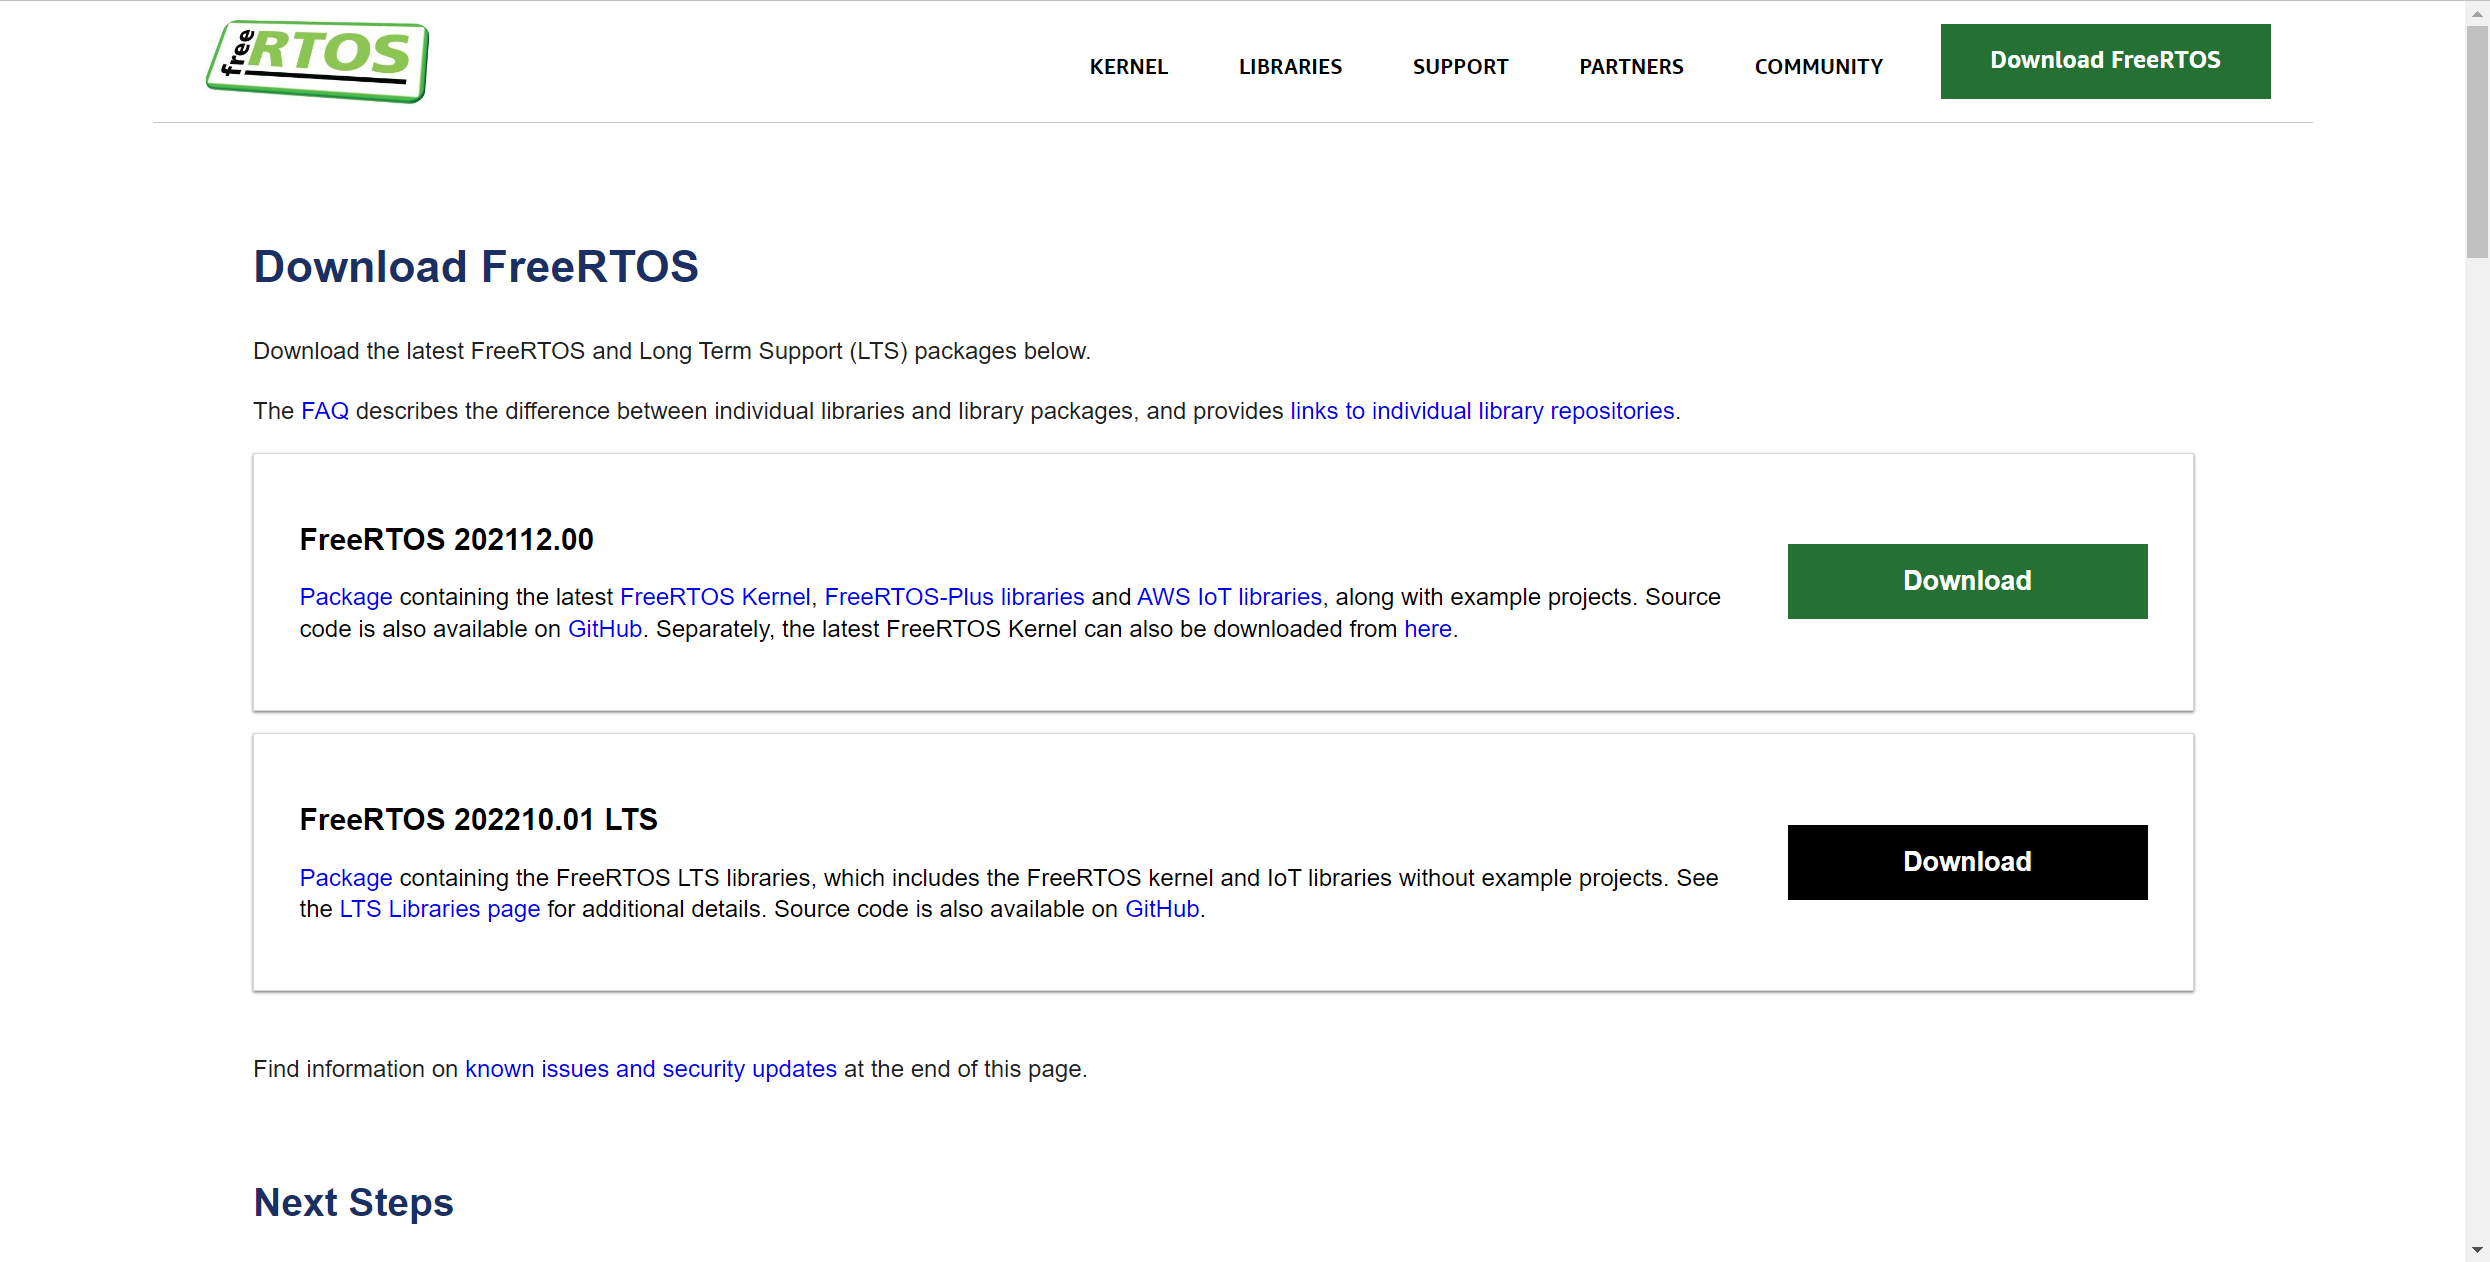The height and width of the screenshot is (1262, 2490).
Task: Open the FreeRTOS-Plus libraries link
Action: (954, 597)
